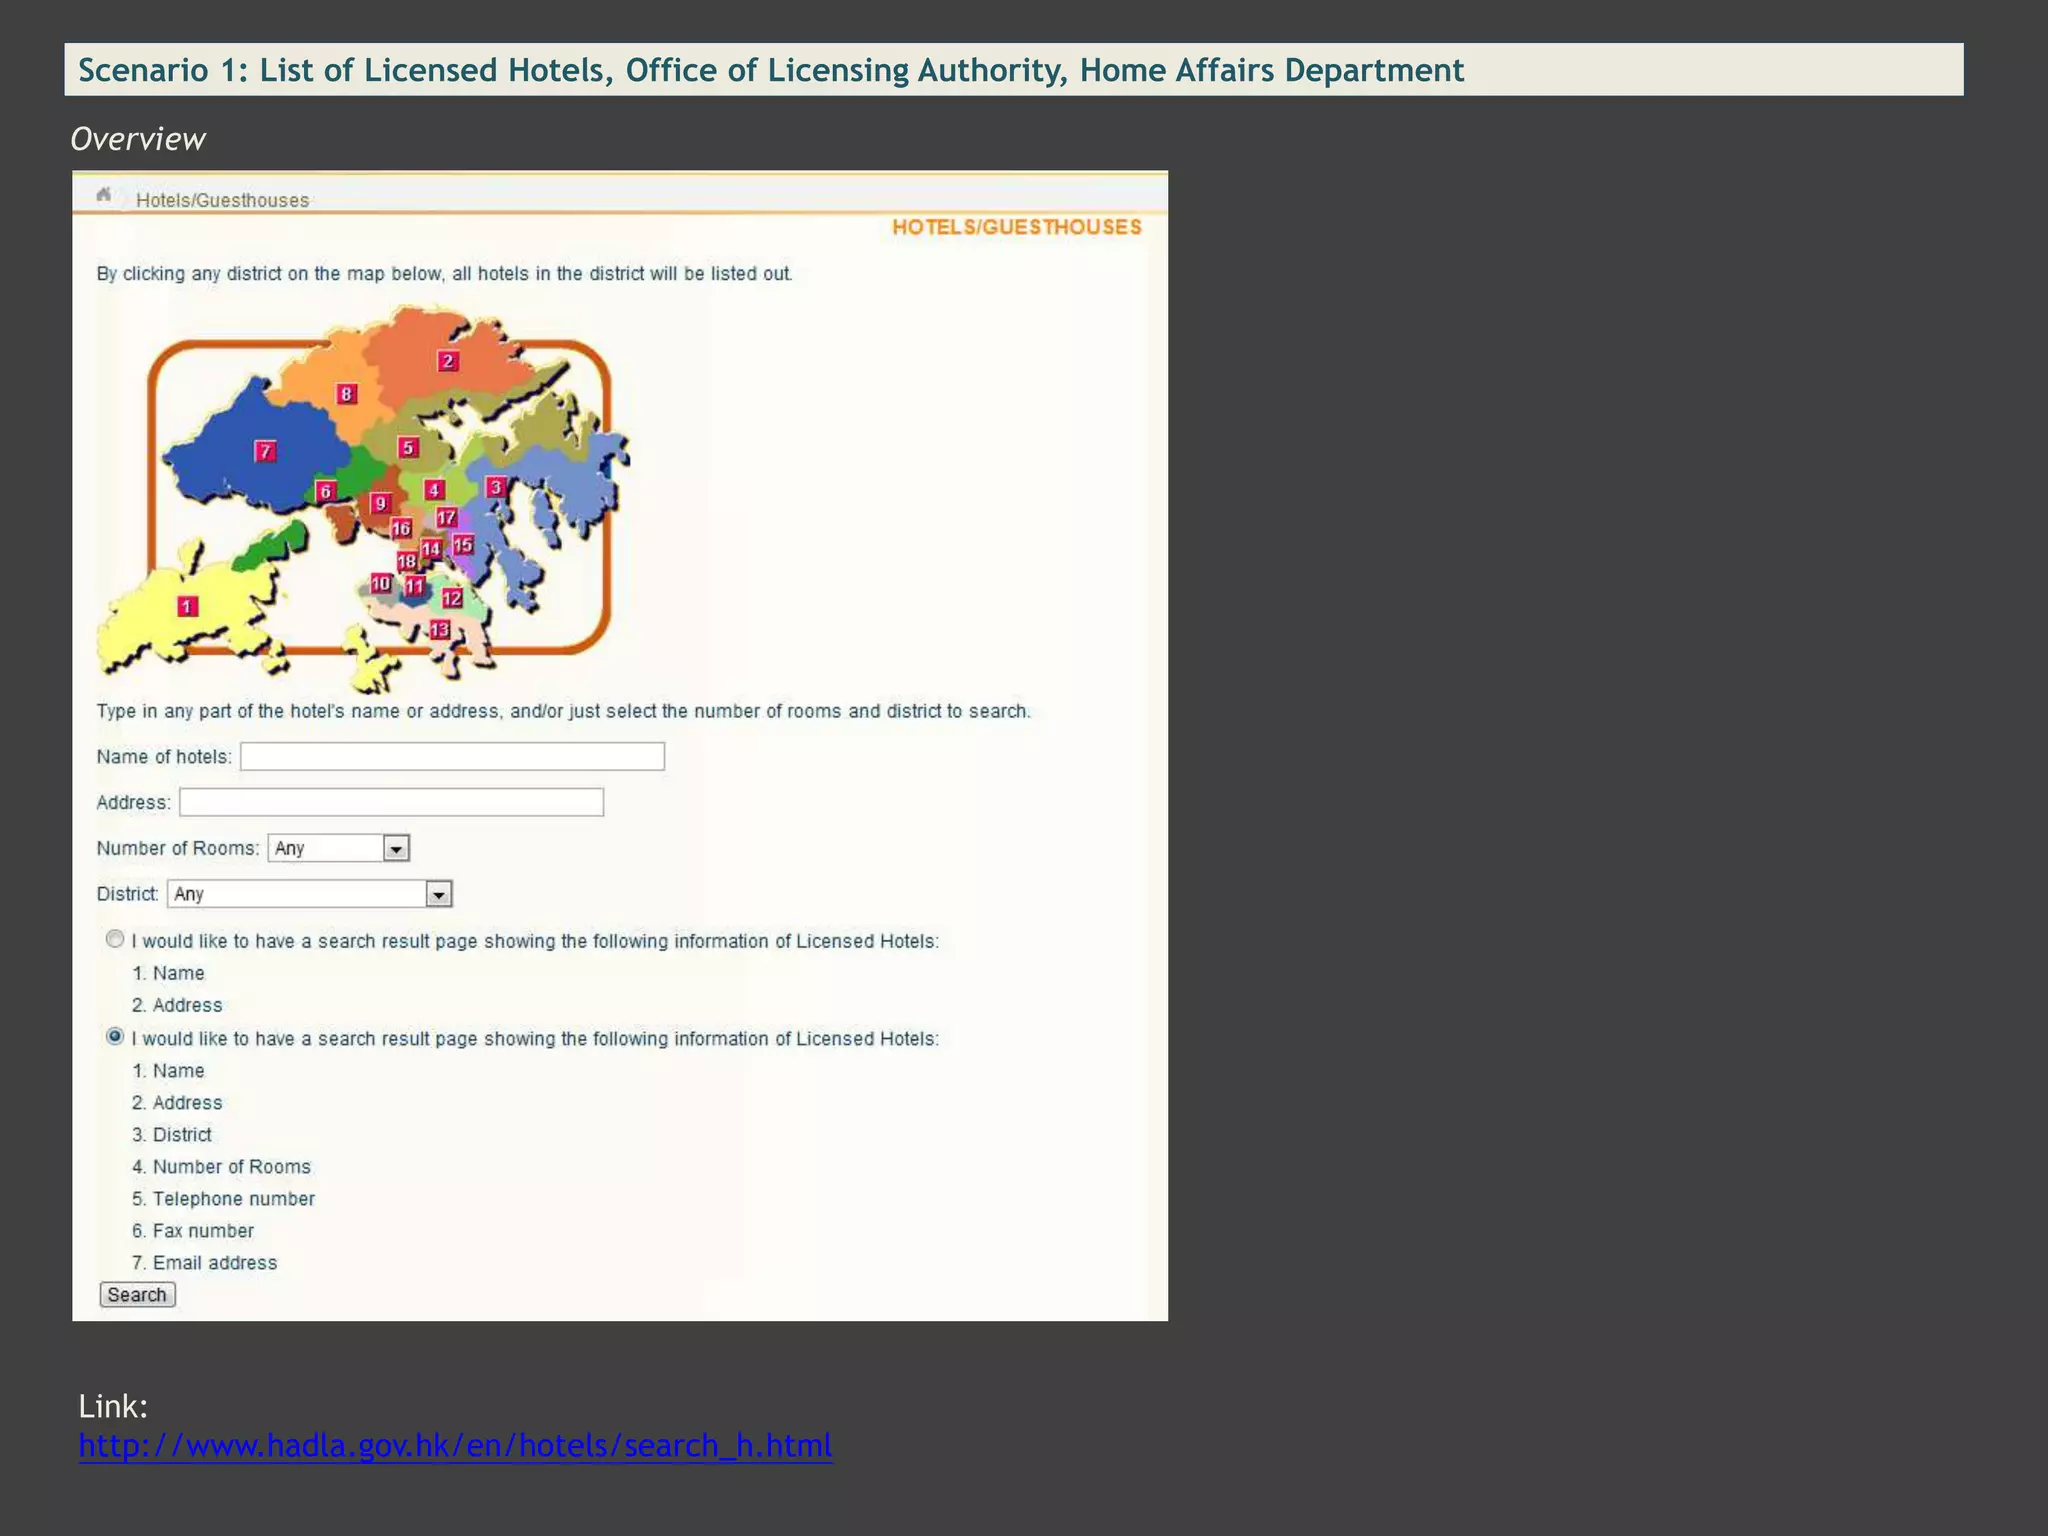Focus the Address input field

(x=391, y=802)
